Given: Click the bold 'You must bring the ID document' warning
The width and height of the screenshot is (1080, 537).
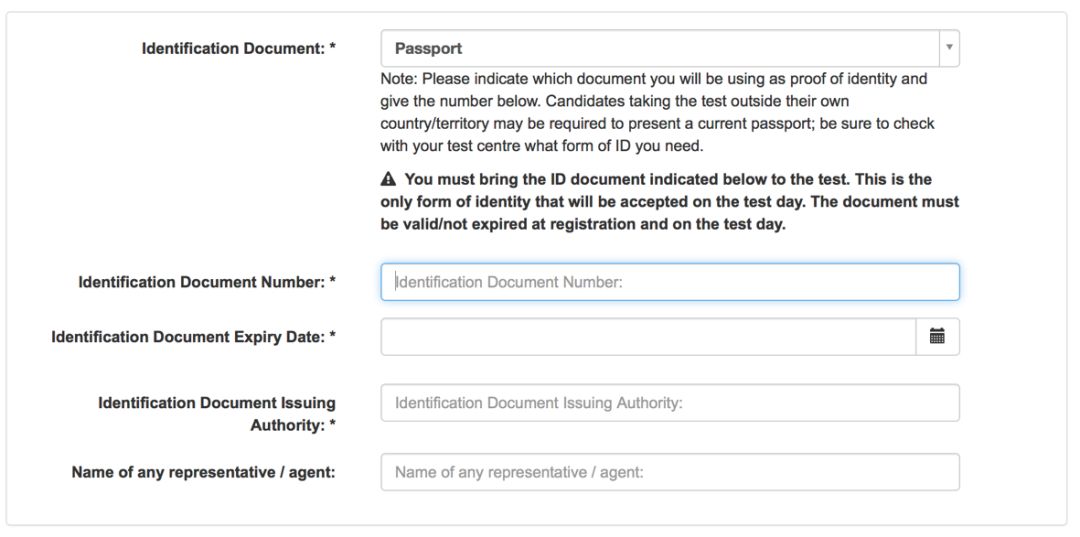Looking at the screenshot, I should (x=669, y=202).
